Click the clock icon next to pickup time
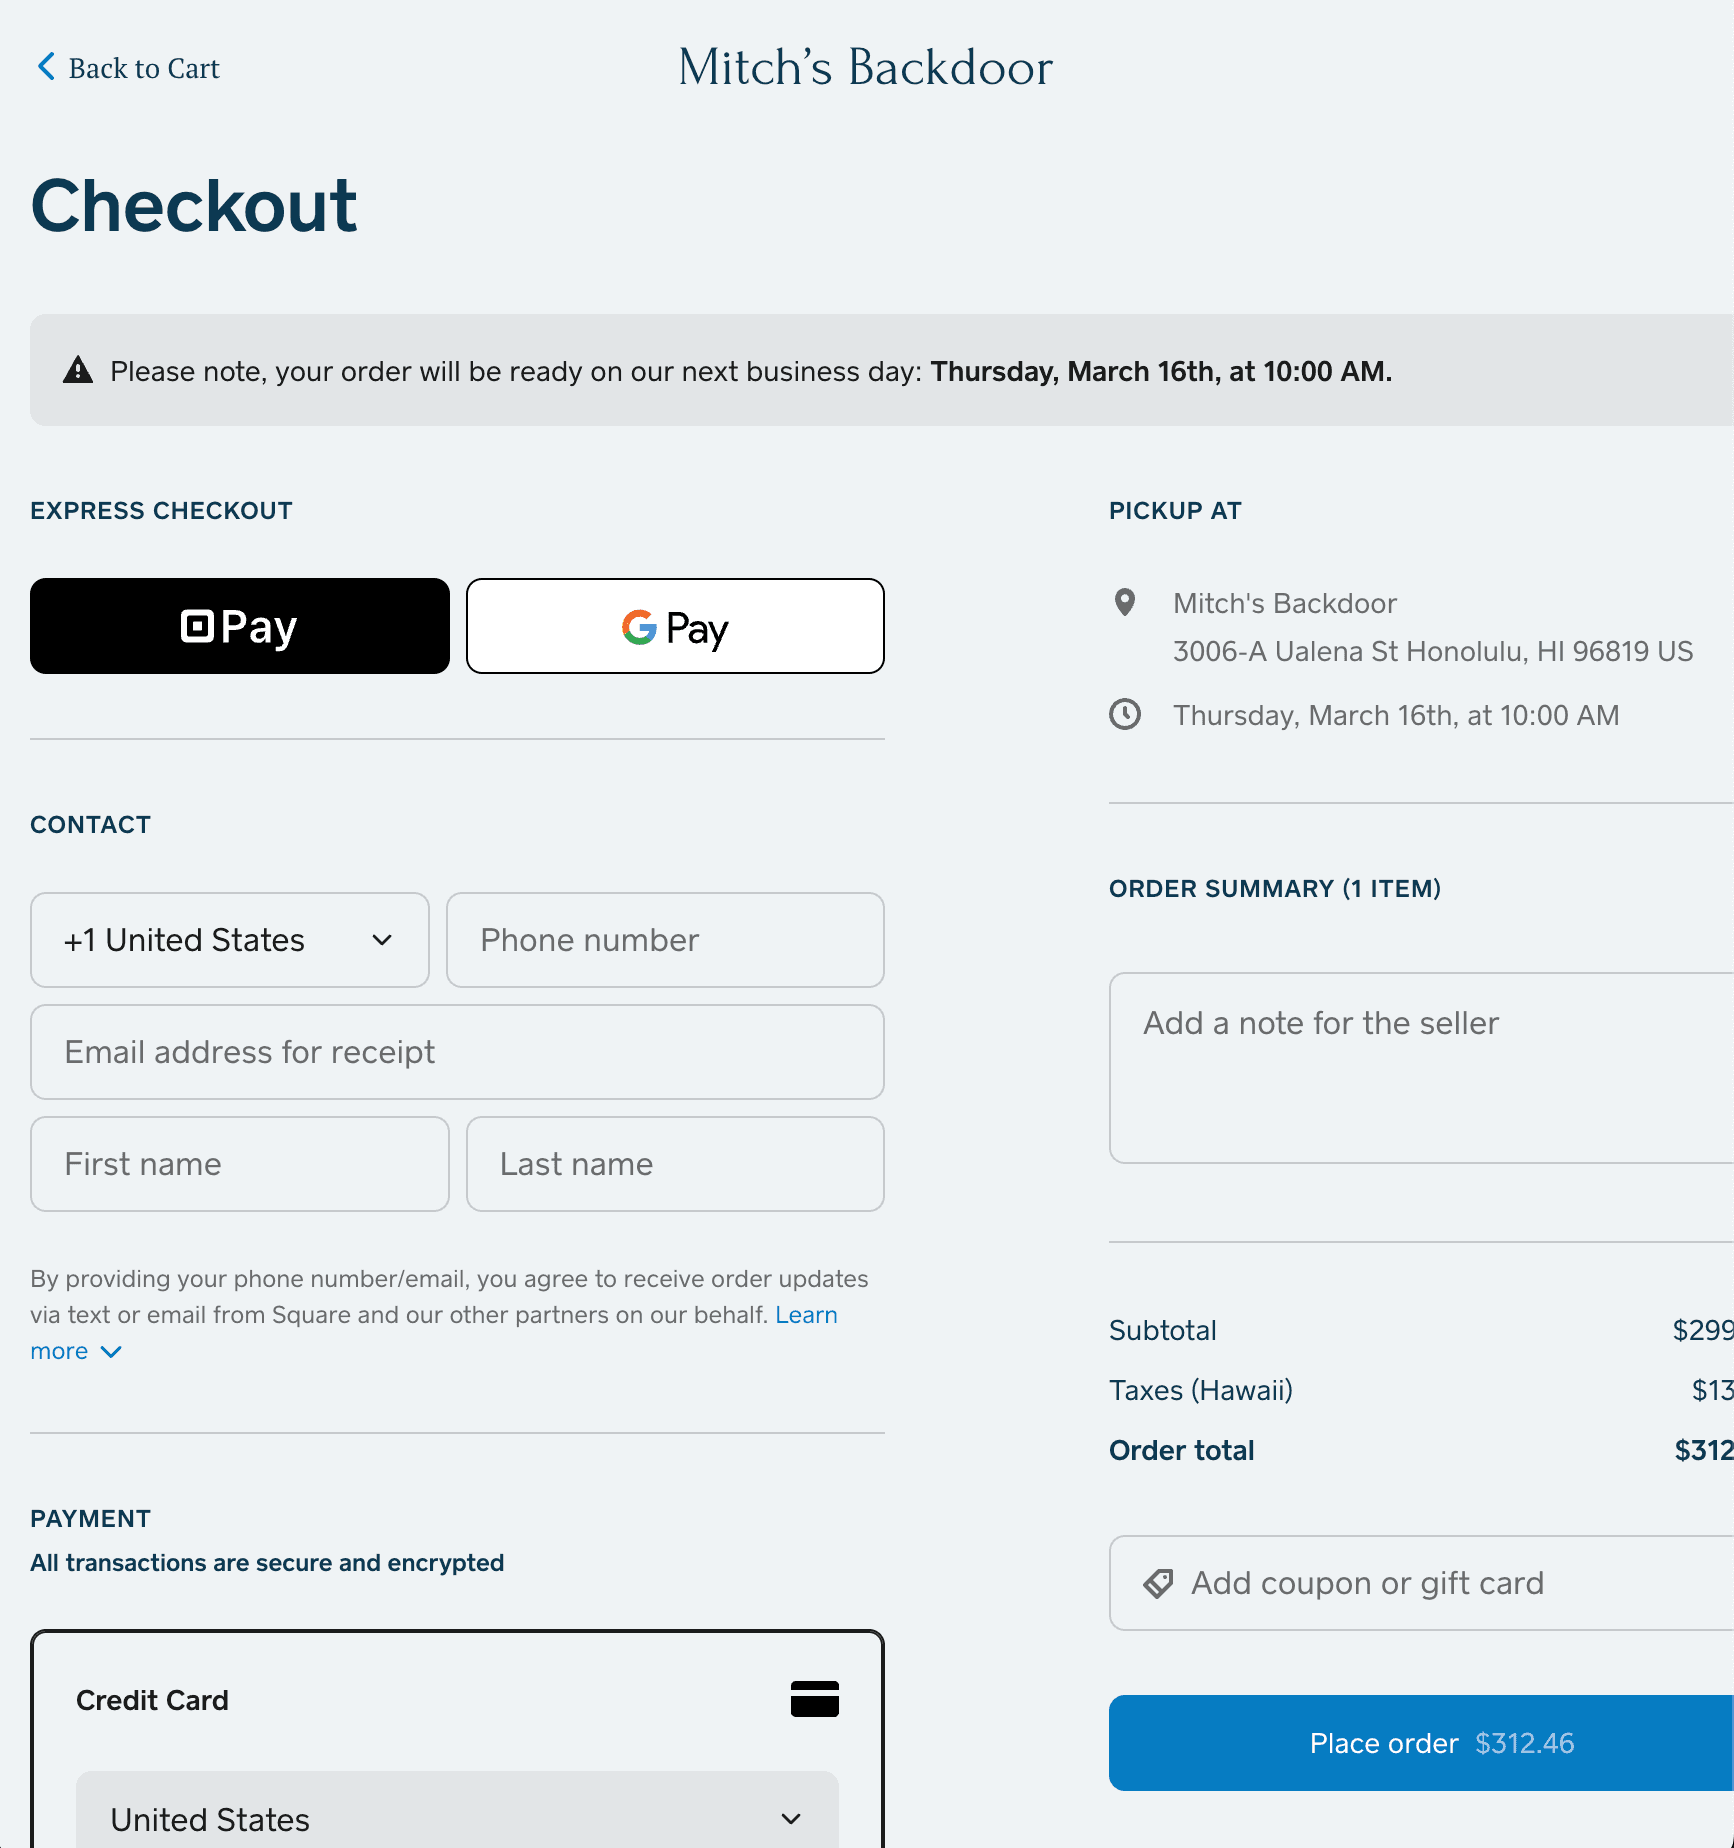Viewport: 1734px width, 1848px height. click(1127, 714)
